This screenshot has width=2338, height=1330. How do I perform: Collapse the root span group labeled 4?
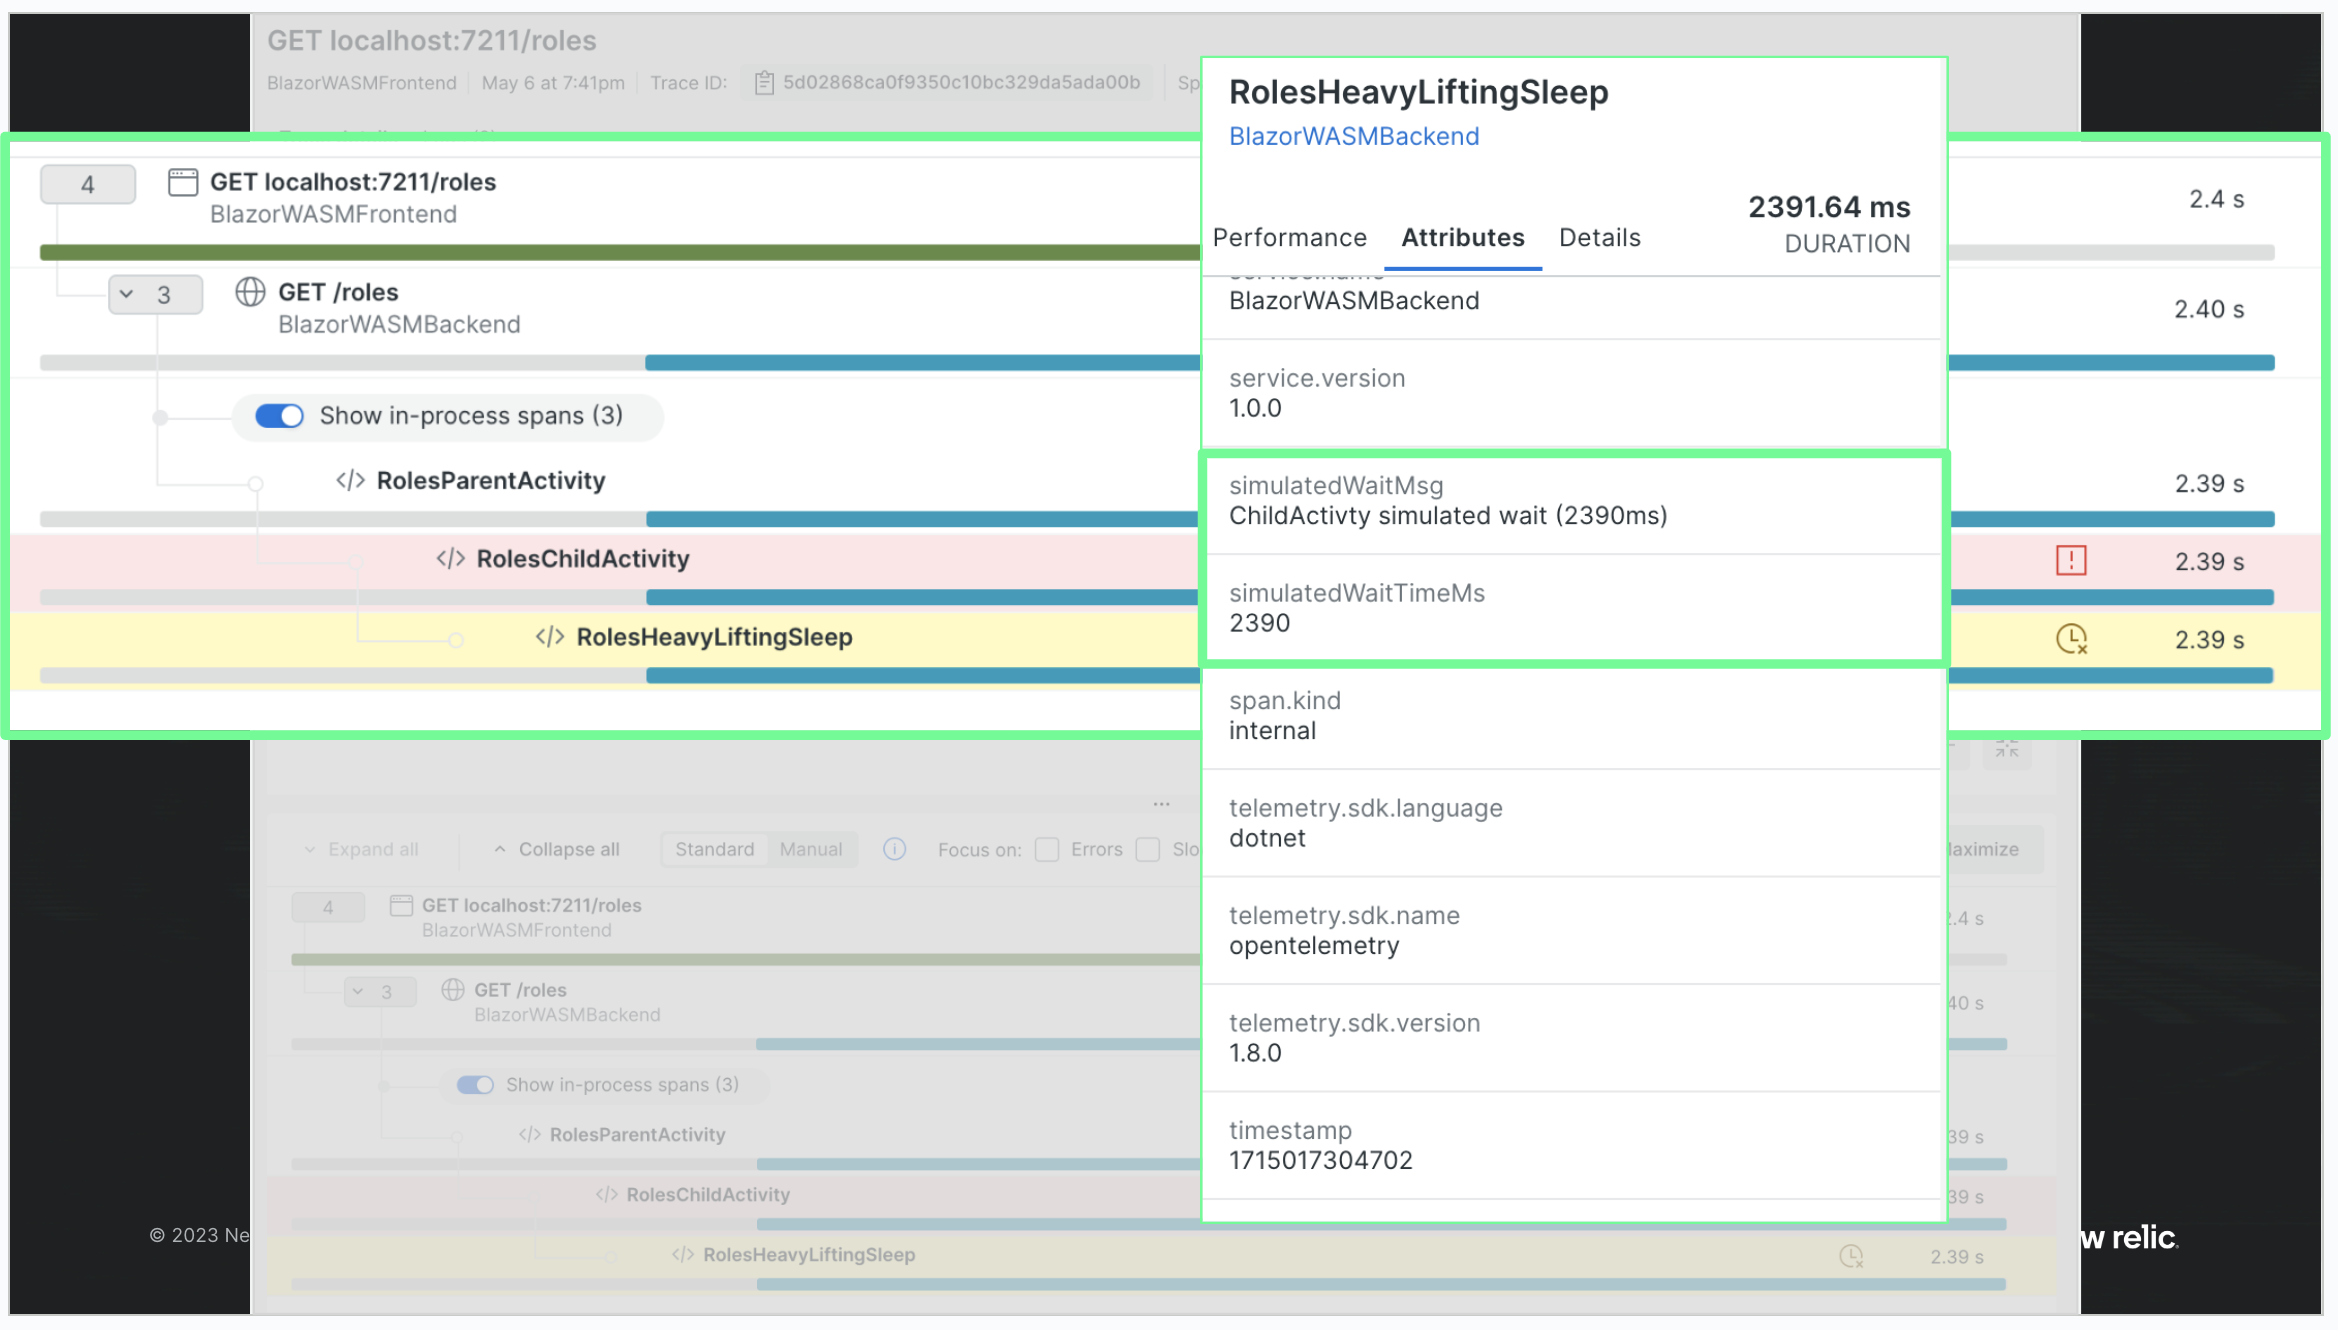(88, 185)
